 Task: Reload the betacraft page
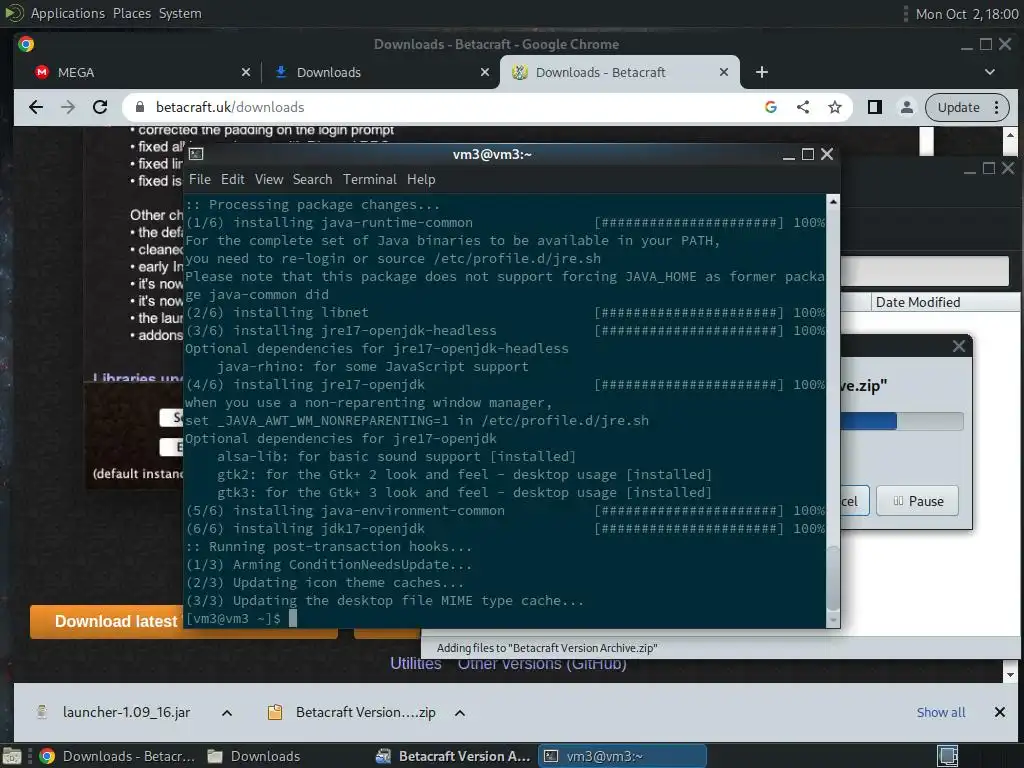tap(100, 107)
